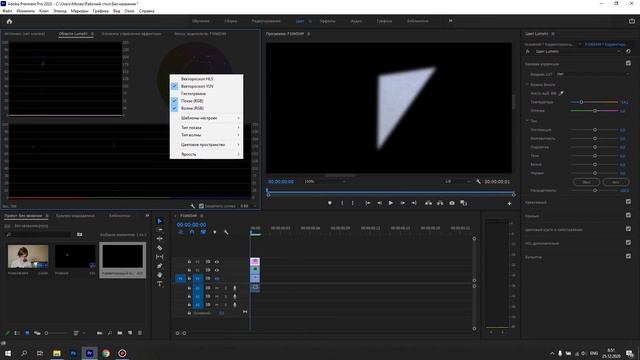
Task: Toggle clamp signal checkbox in scopes panel
Action: [x=201, y=206]
